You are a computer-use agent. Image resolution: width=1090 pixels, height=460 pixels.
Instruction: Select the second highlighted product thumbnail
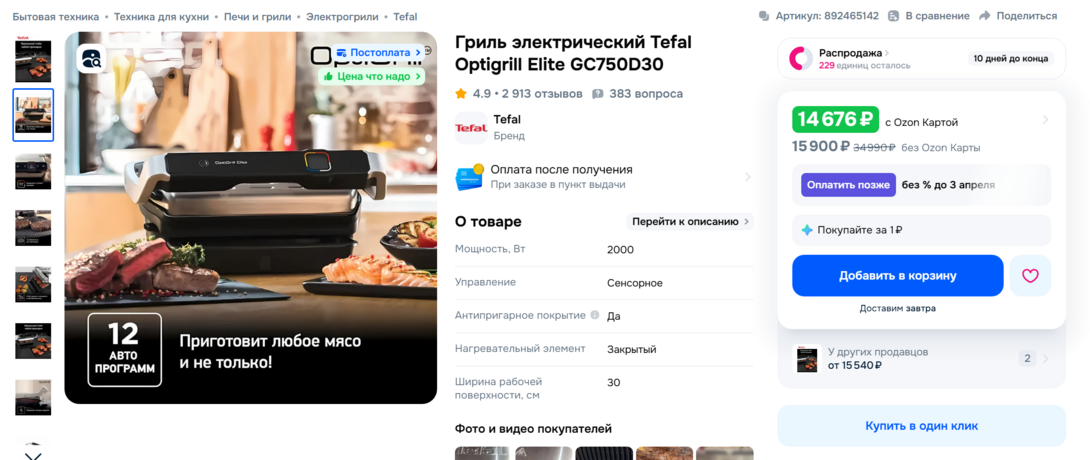33,115
